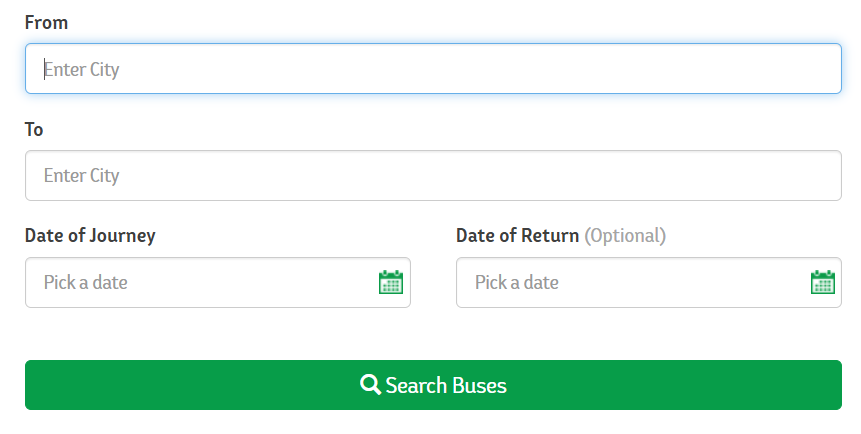Click "Enter City" placeholder in To field
This screenshot has width=861, height=434.
point(81,176)
